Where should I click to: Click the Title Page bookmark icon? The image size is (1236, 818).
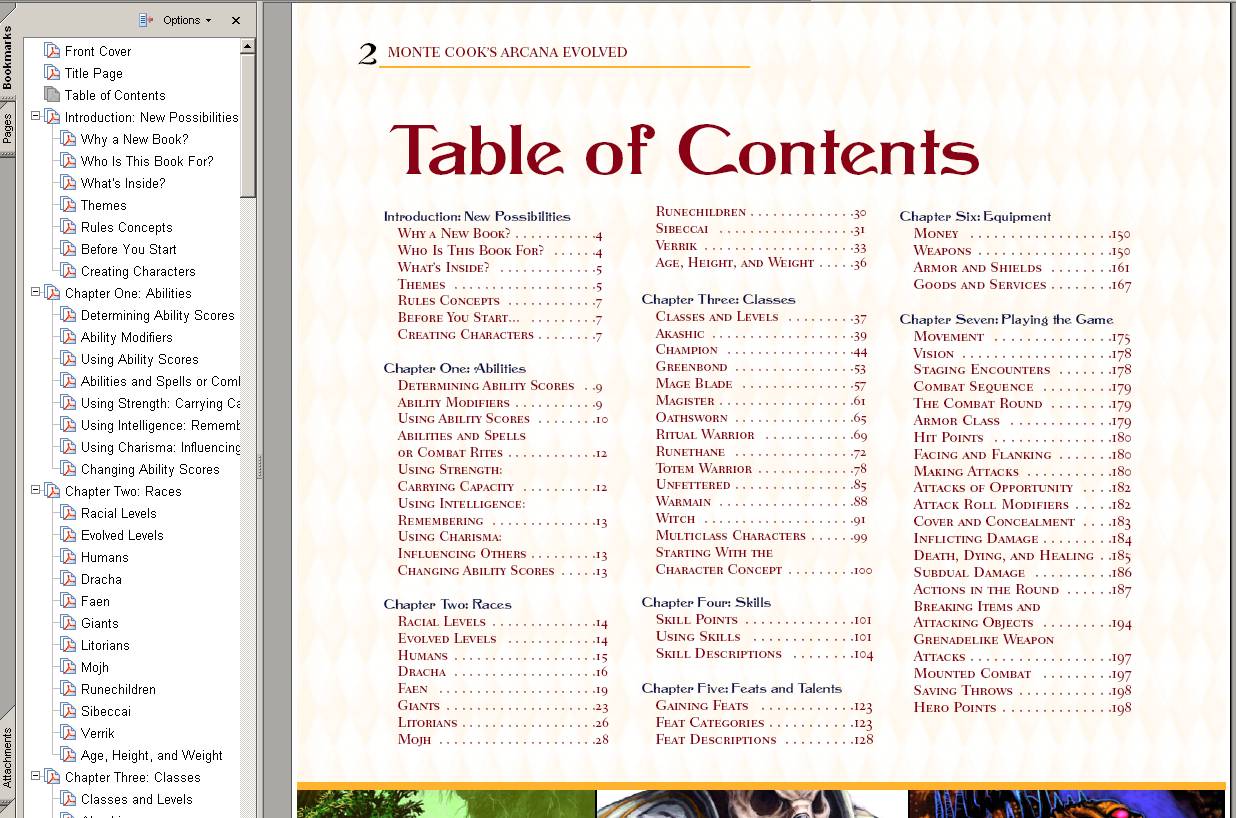pyautogui.click(x=52, y=73)
